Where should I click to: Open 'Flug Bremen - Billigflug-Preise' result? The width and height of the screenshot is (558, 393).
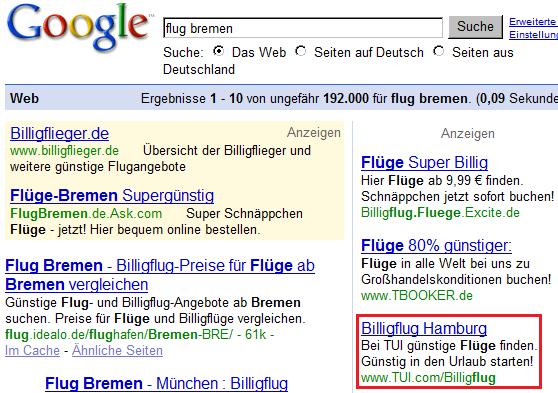click(160, 275)
